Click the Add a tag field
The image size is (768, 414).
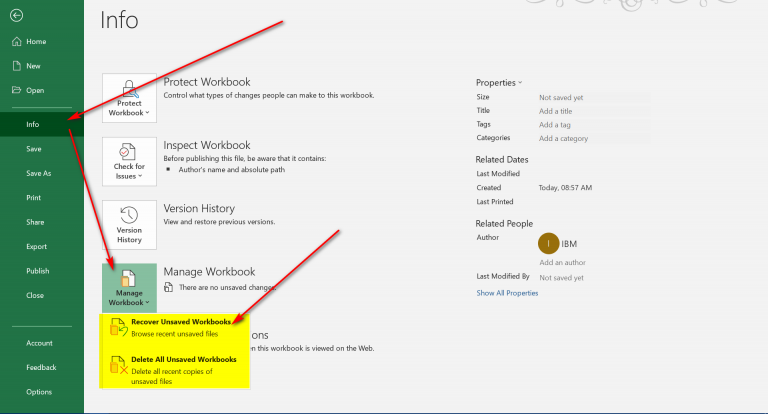click(557, 124)
